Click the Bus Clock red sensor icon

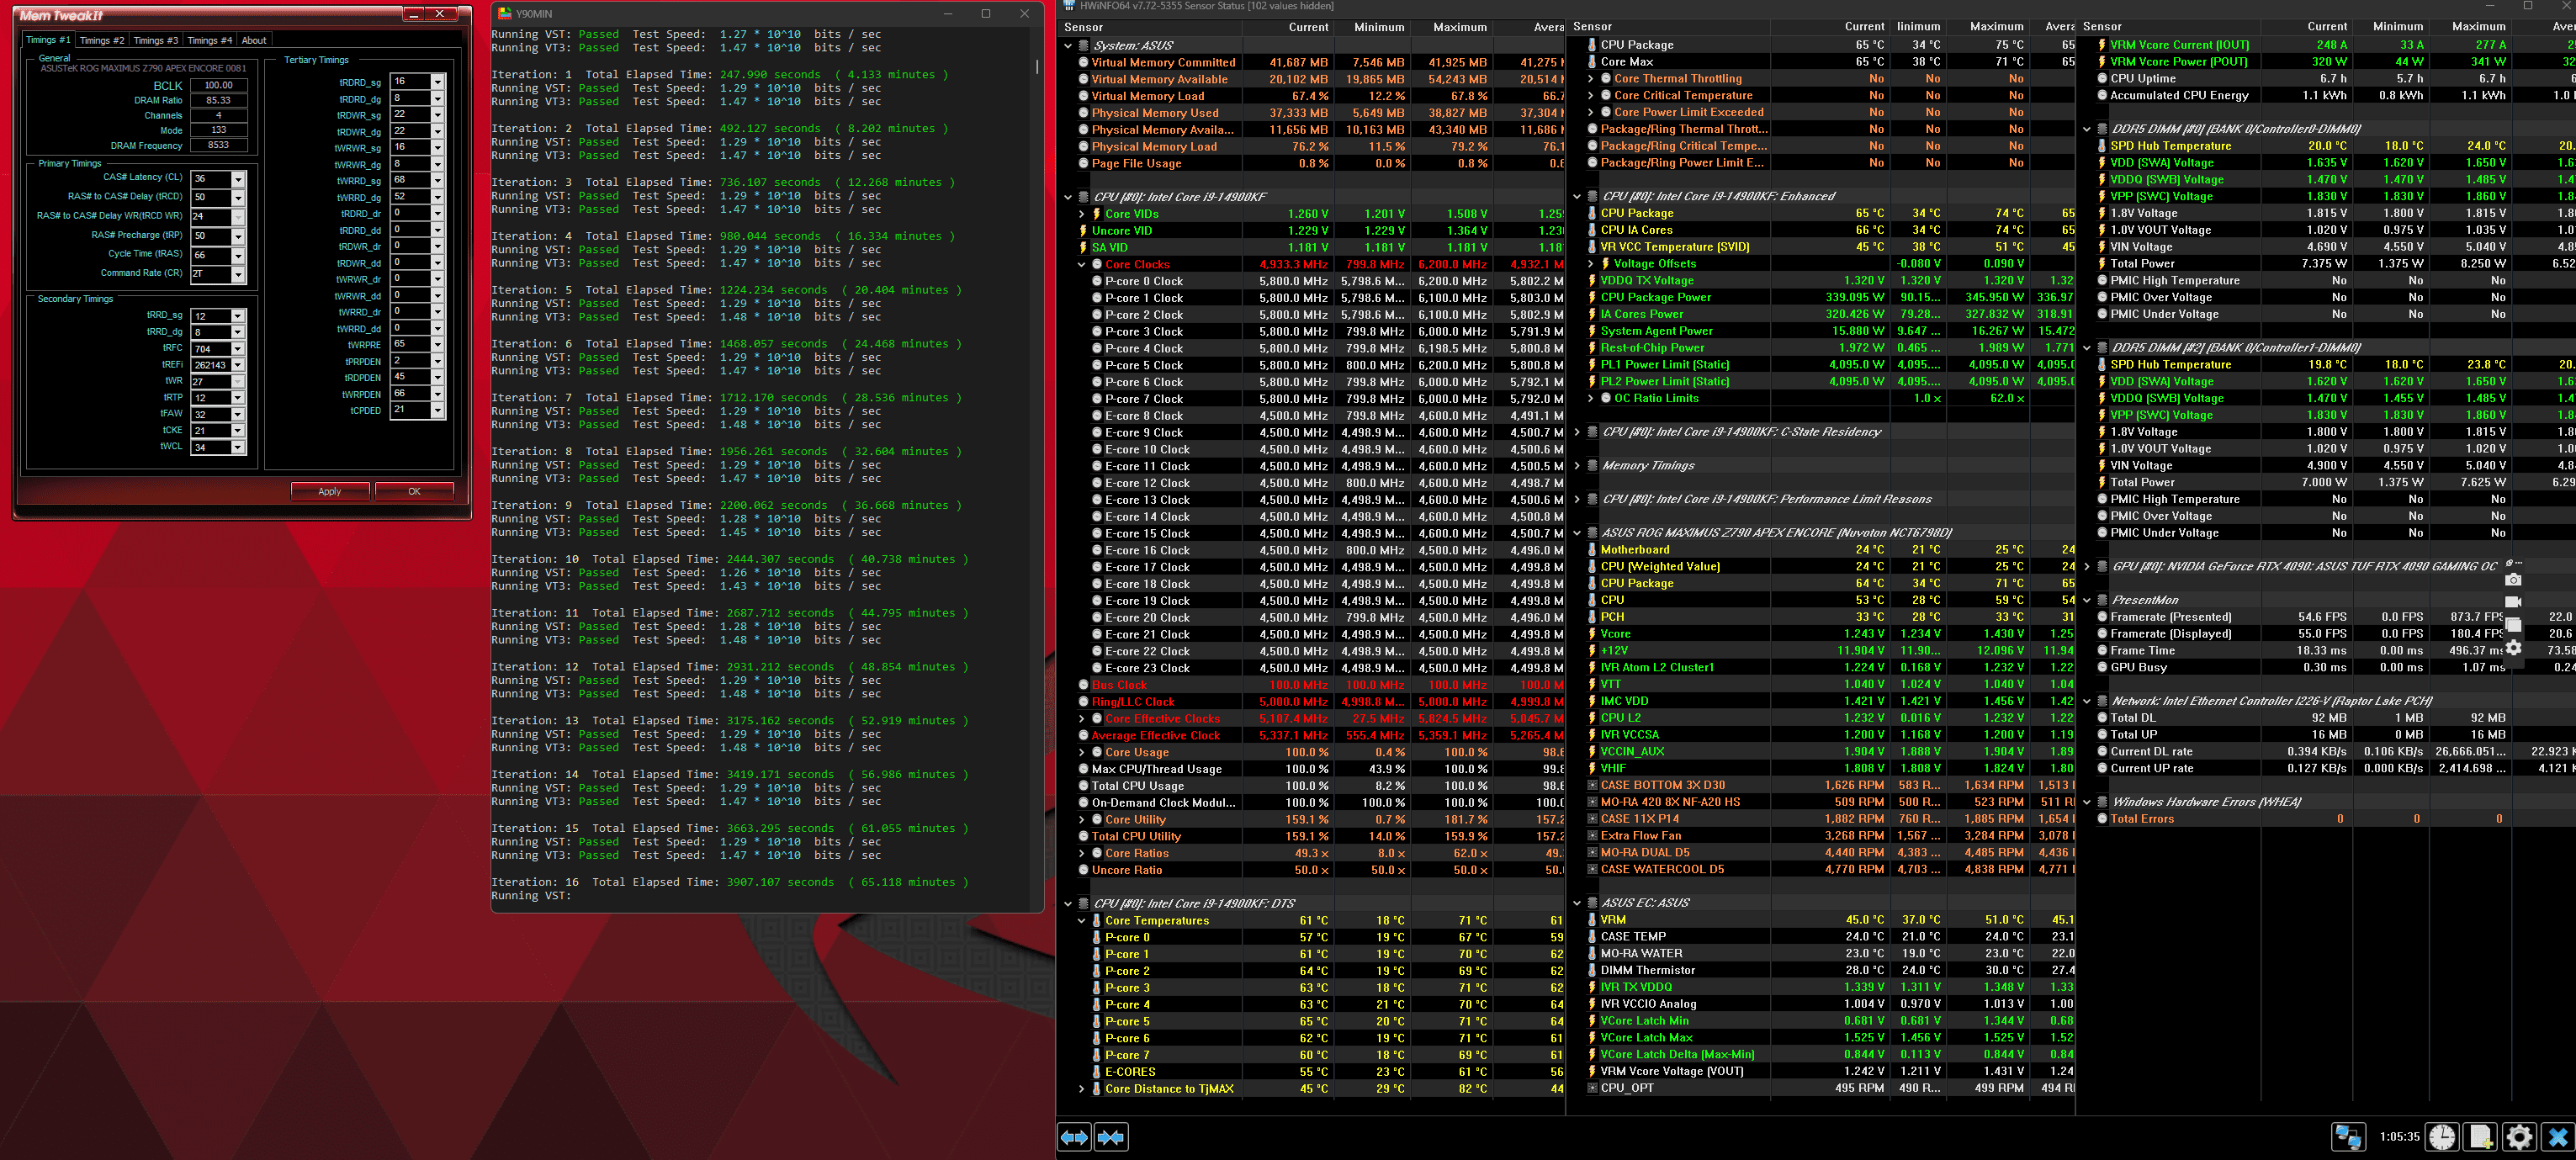click(1083, 686)
